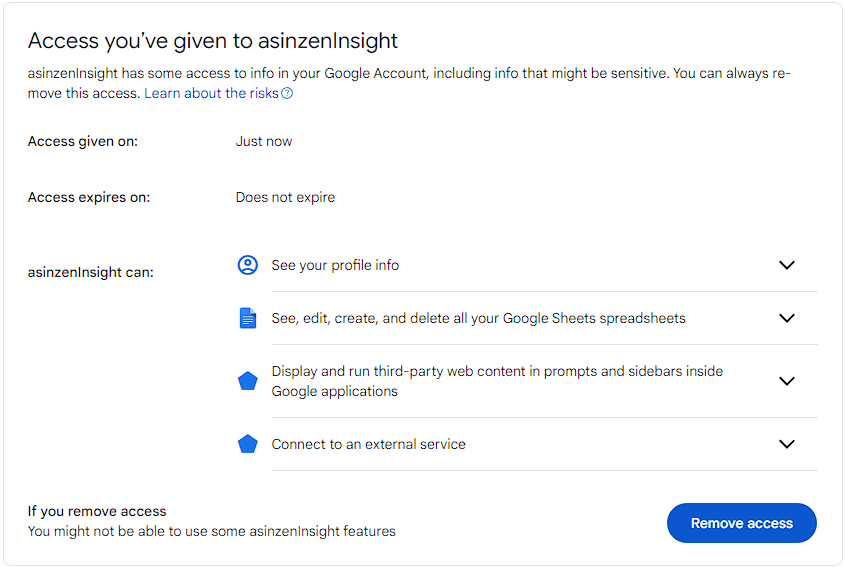The width and height of the screenshot is (845, 567).
Task: Expand the See your profile info chevron
Action: click(x=787, y=265)
